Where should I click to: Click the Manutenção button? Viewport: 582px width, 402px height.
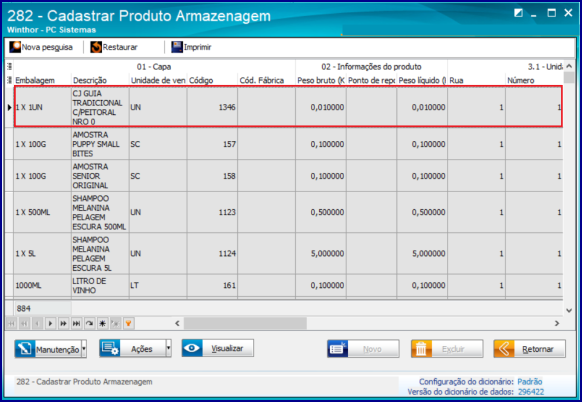point(48,349)
